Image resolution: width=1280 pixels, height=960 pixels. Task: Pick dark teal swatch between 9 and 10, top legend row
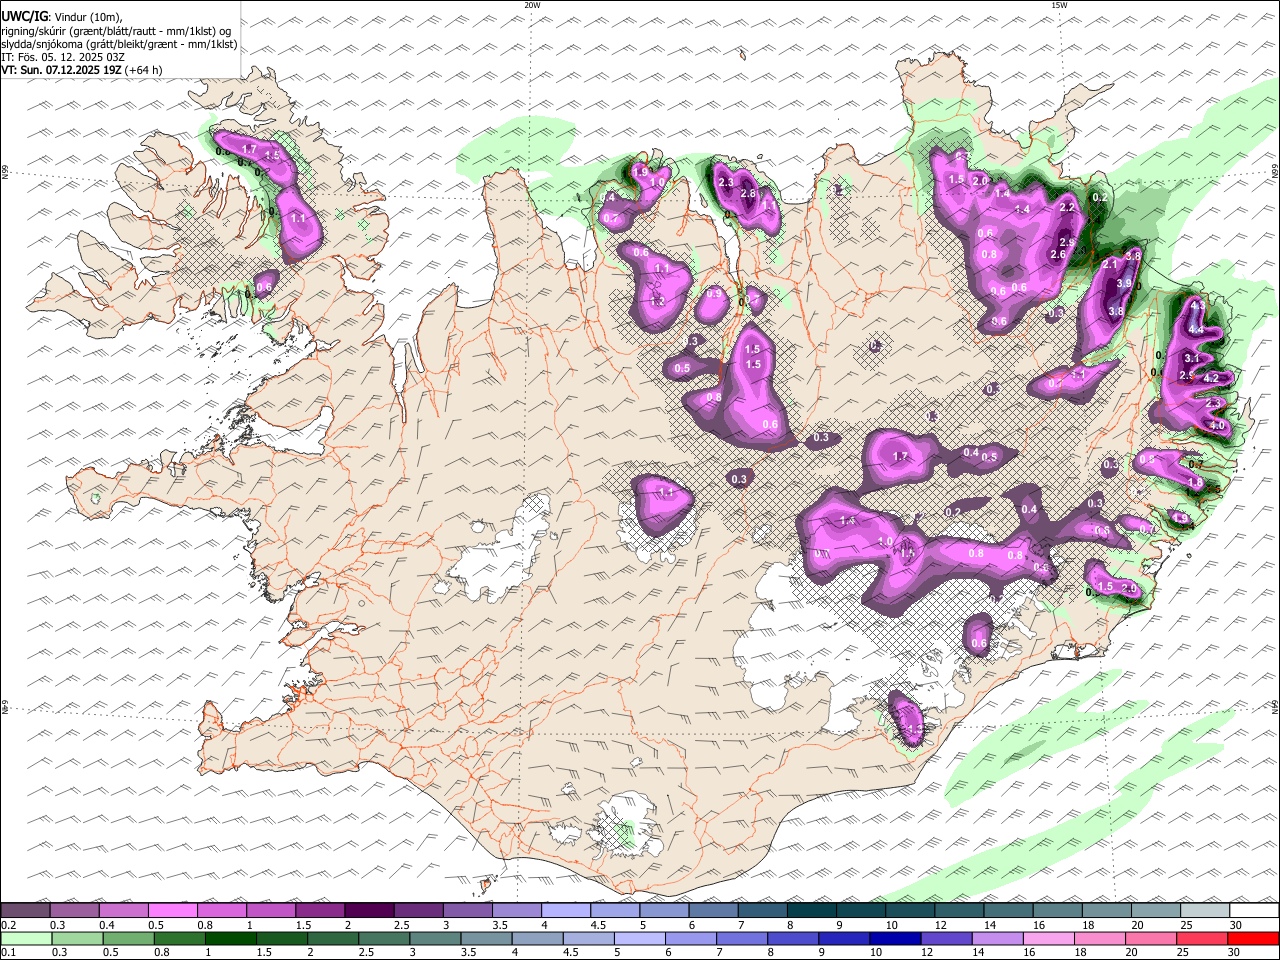[x=861, y=910]
